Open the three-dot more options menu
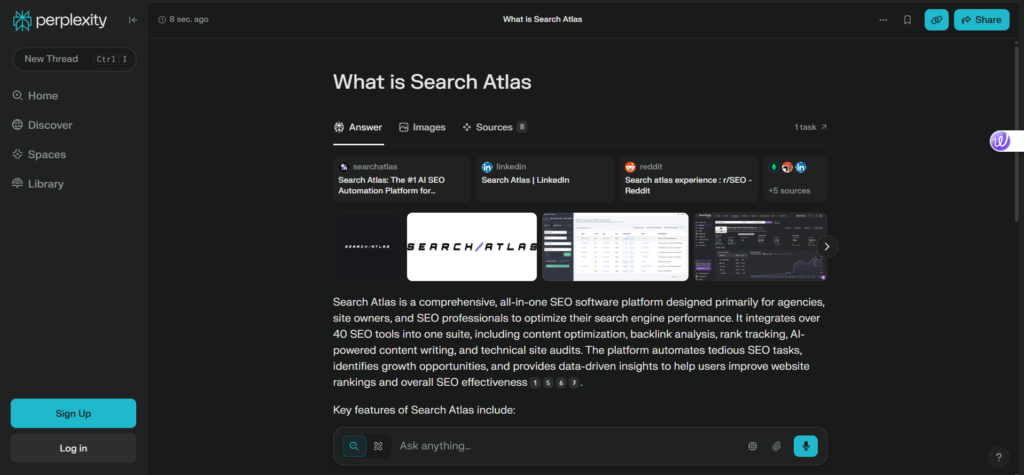 [x=883, y=20]
